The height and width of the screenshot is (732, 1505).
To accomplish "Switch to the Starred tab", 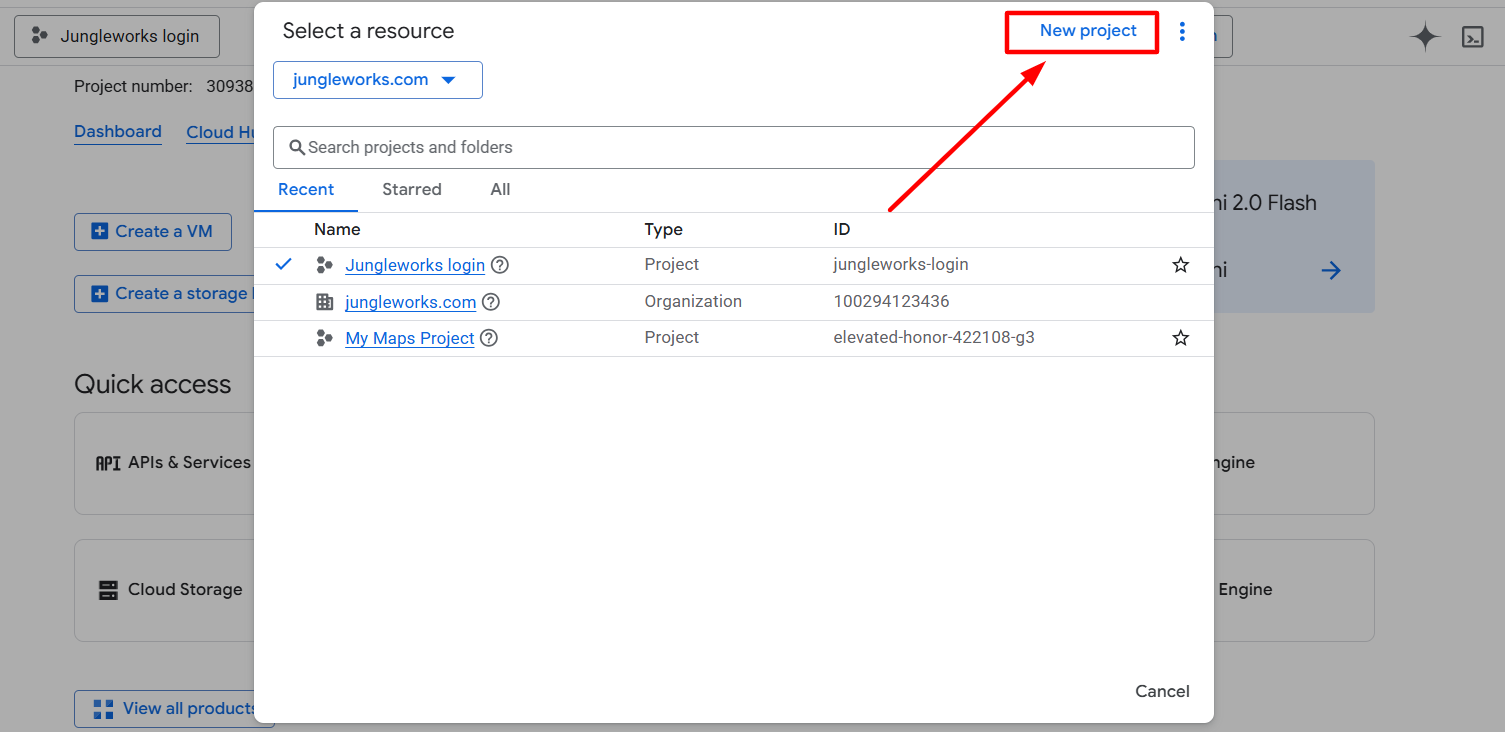I will (x=412, y=189).
